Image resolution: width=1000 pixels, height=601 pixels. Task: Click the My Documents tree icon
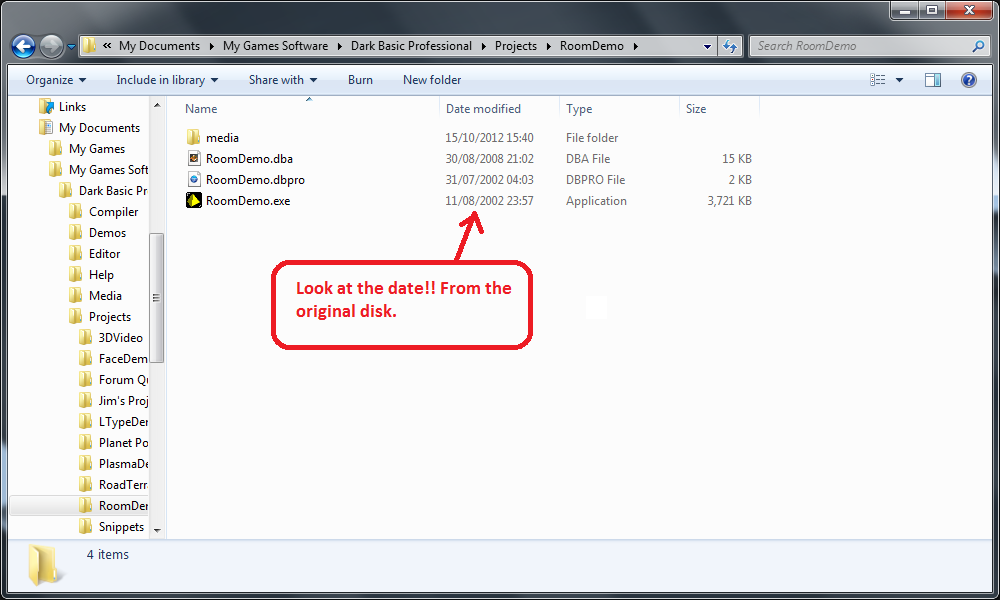point(46,128)
